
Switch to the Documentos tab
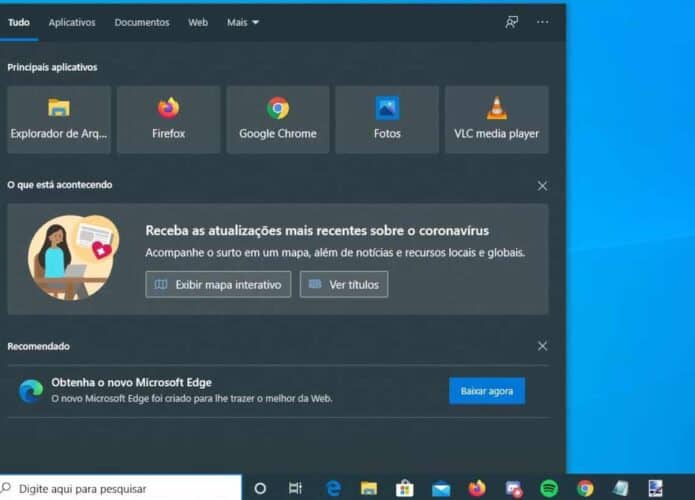(142, 22)
